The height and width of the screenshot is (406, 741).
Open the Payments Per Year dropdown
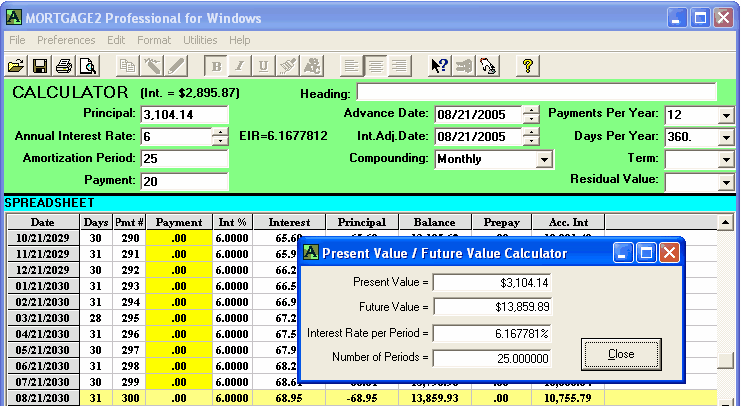click(x=726, y=114)
